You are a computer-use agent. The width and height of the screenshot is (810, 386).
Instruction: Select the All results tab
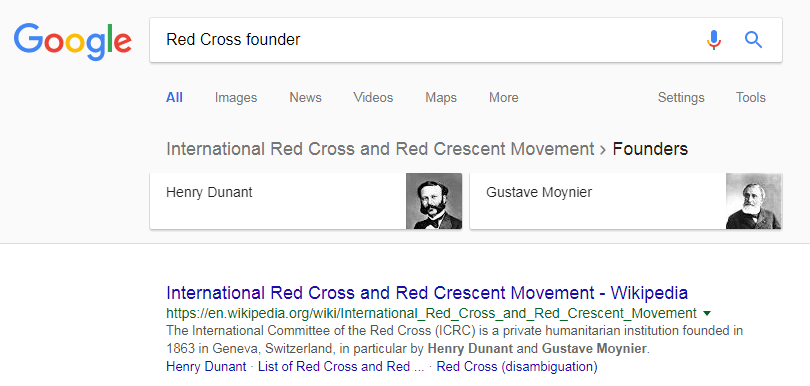click(174, 98)
